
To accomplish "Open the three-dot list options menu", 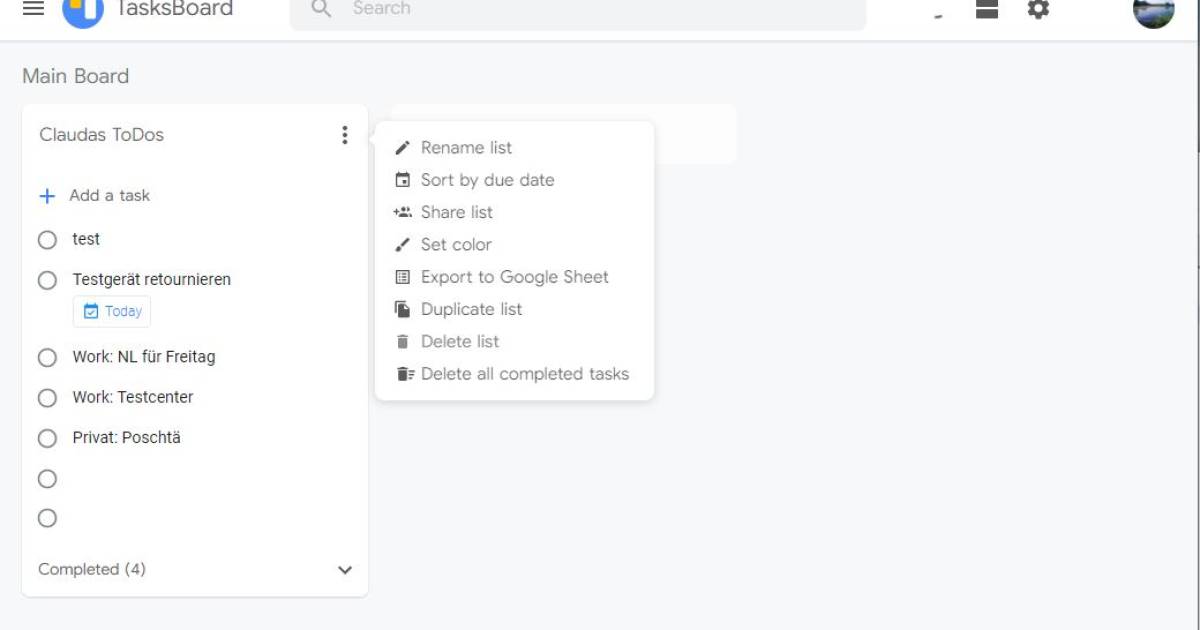I will point(345,135).
